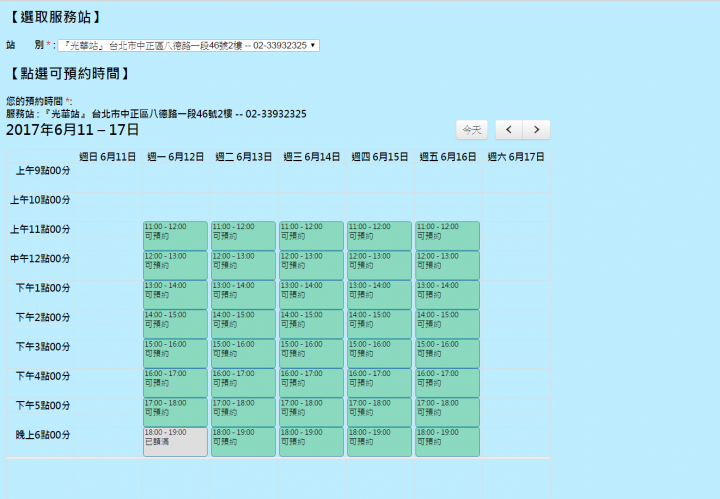Book Tuesday 6月13日 13:00 - 14:00 slot

pyautogui.click(x=243, y=295)
